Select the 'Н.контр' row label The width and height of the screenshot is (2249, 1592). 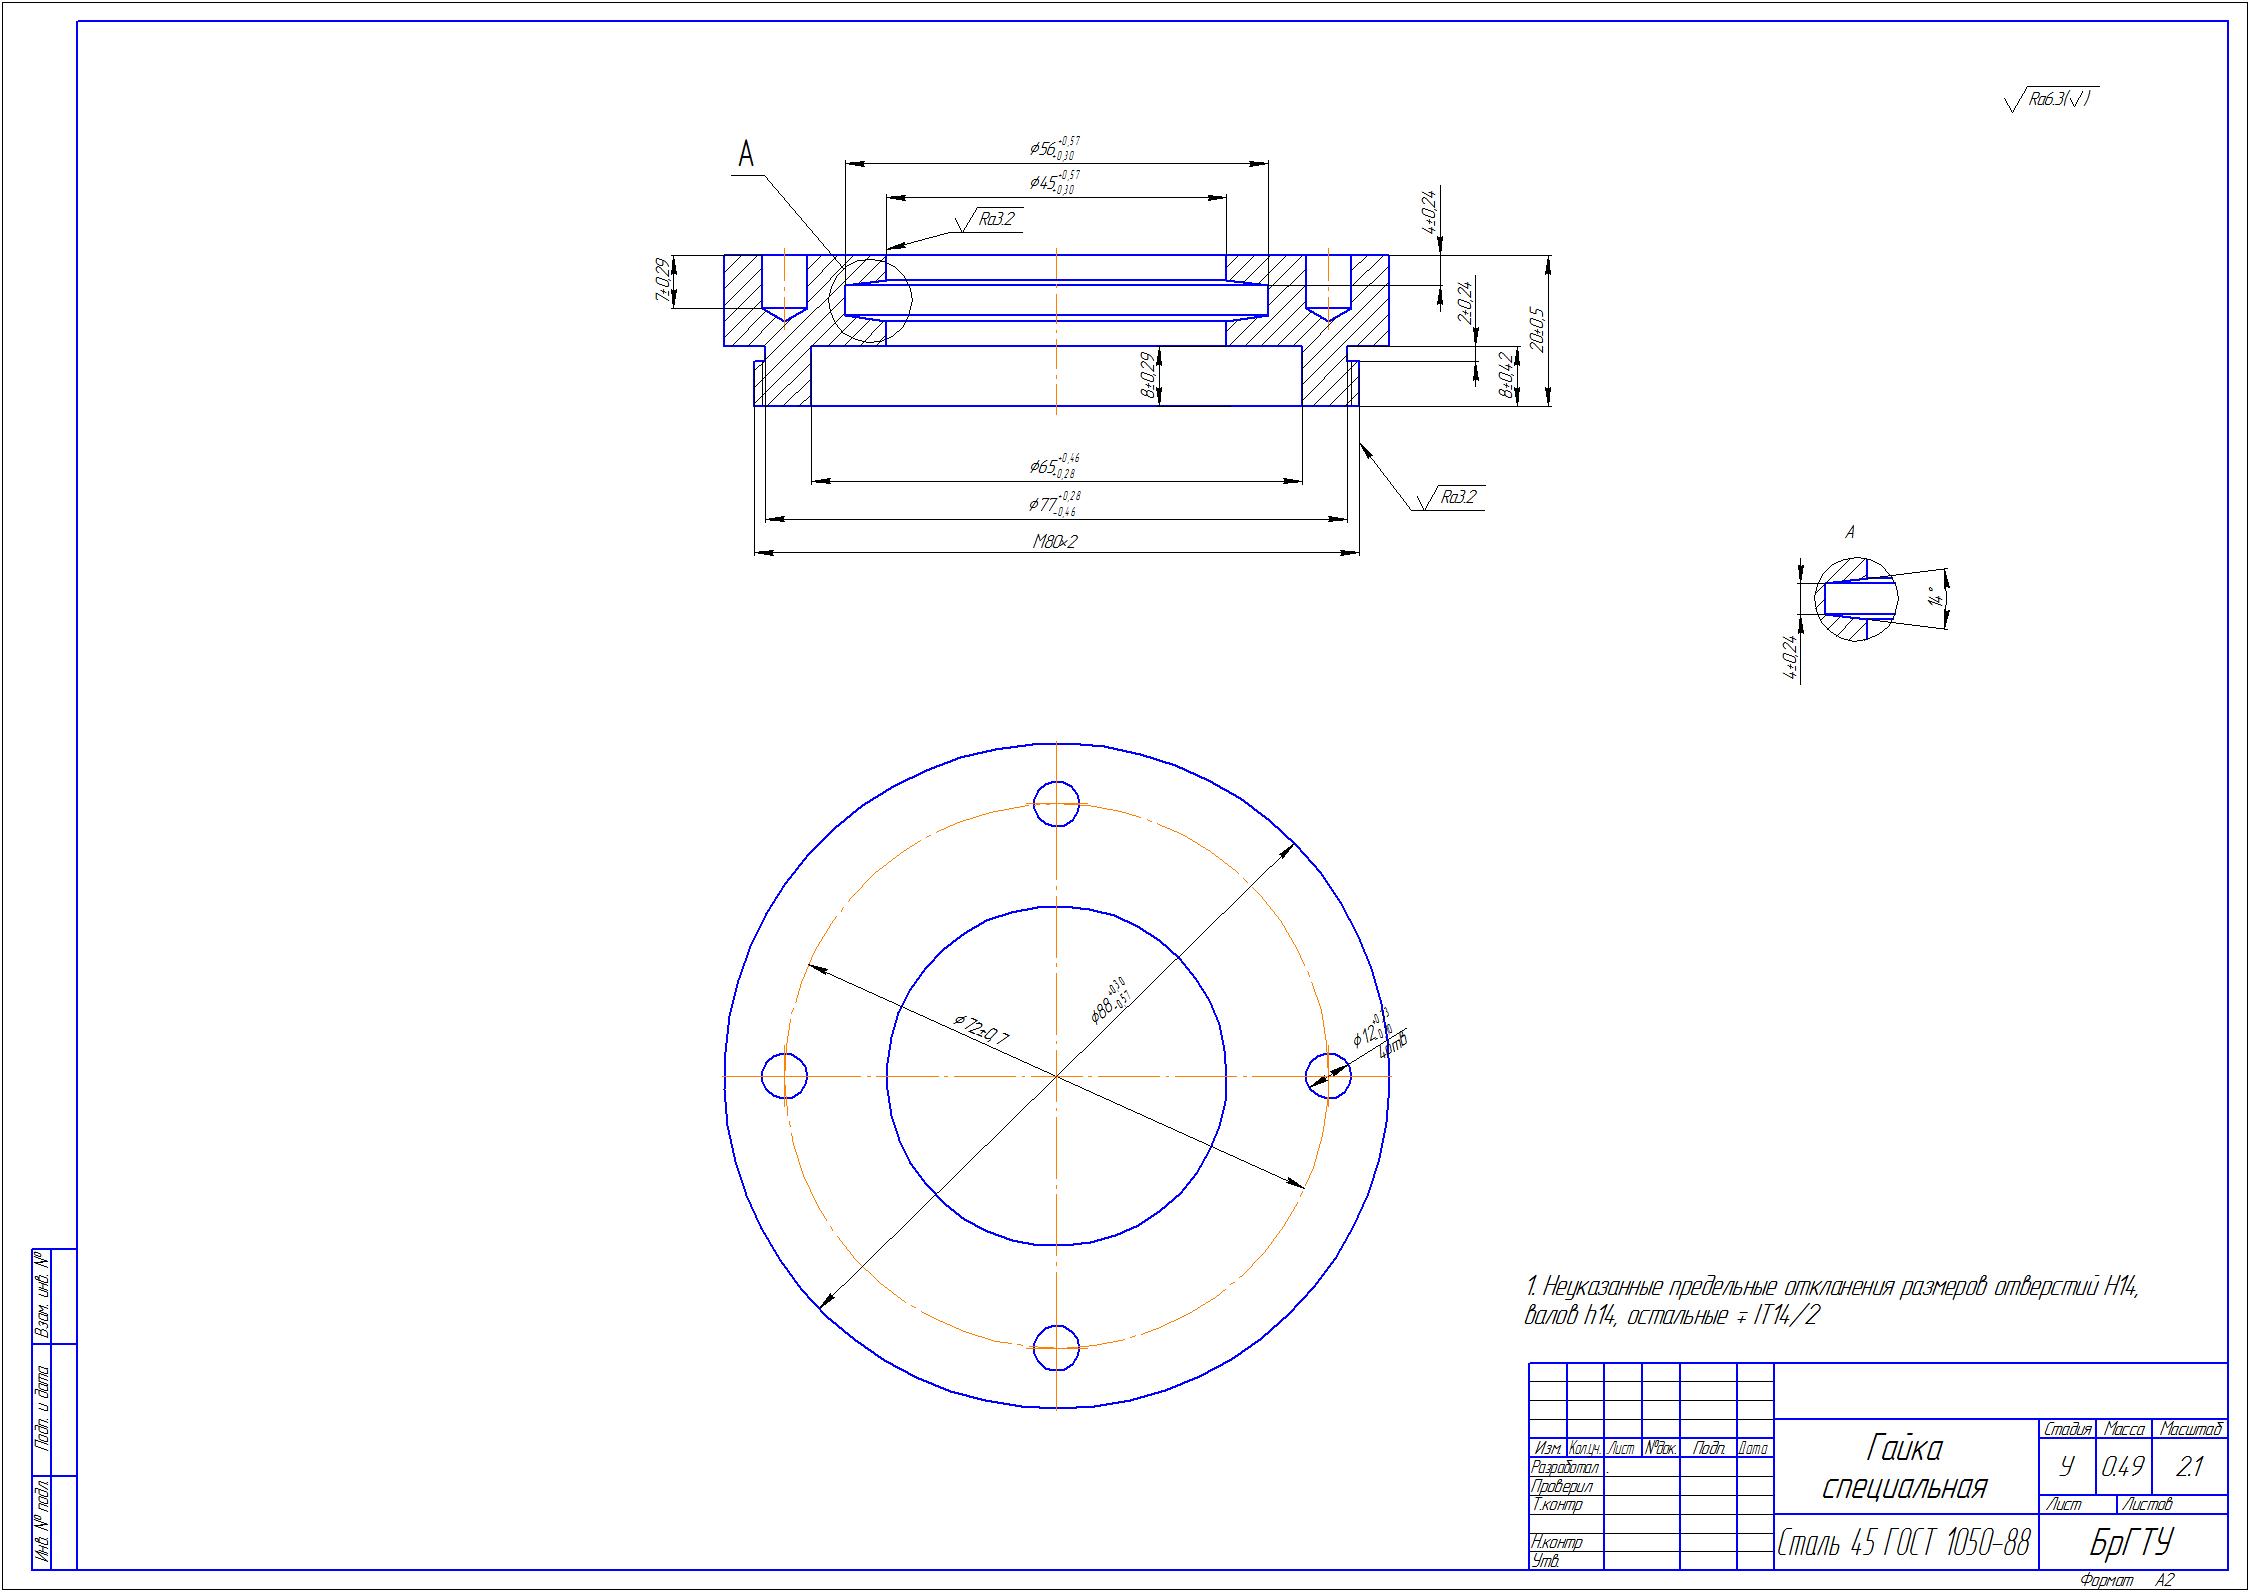(x=1556, y=1543)
